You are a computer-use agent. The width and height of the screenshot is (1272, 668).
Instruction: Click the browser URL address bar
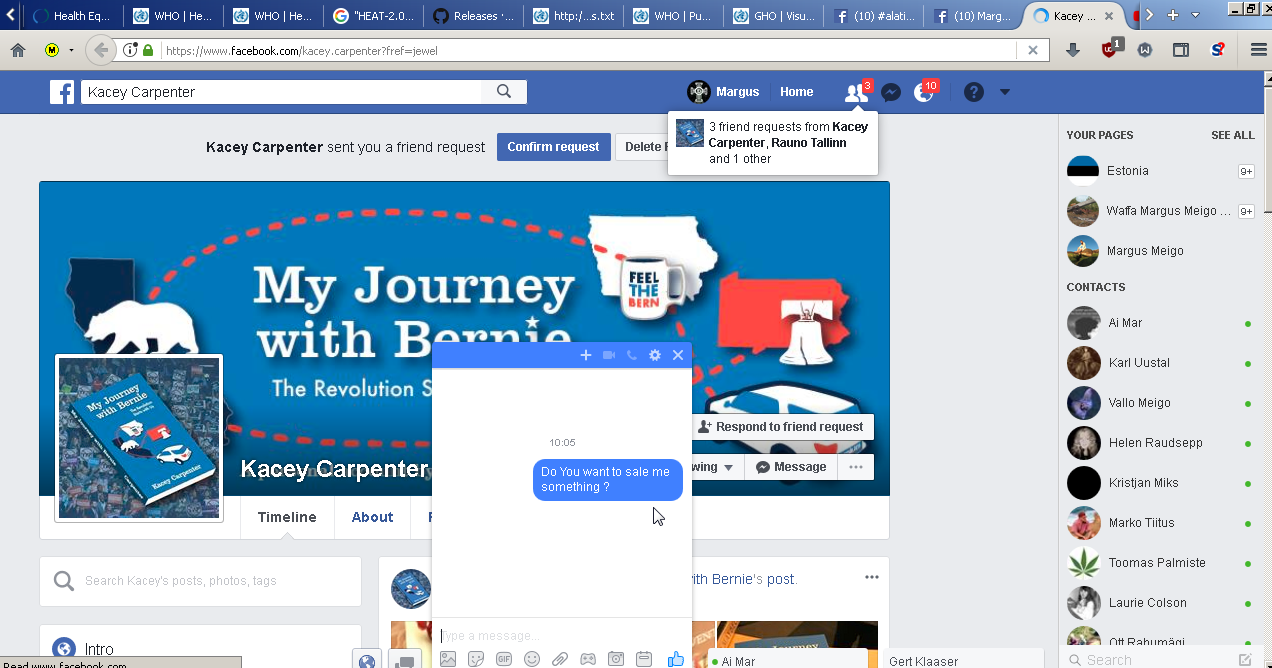(x=590, y=50)
